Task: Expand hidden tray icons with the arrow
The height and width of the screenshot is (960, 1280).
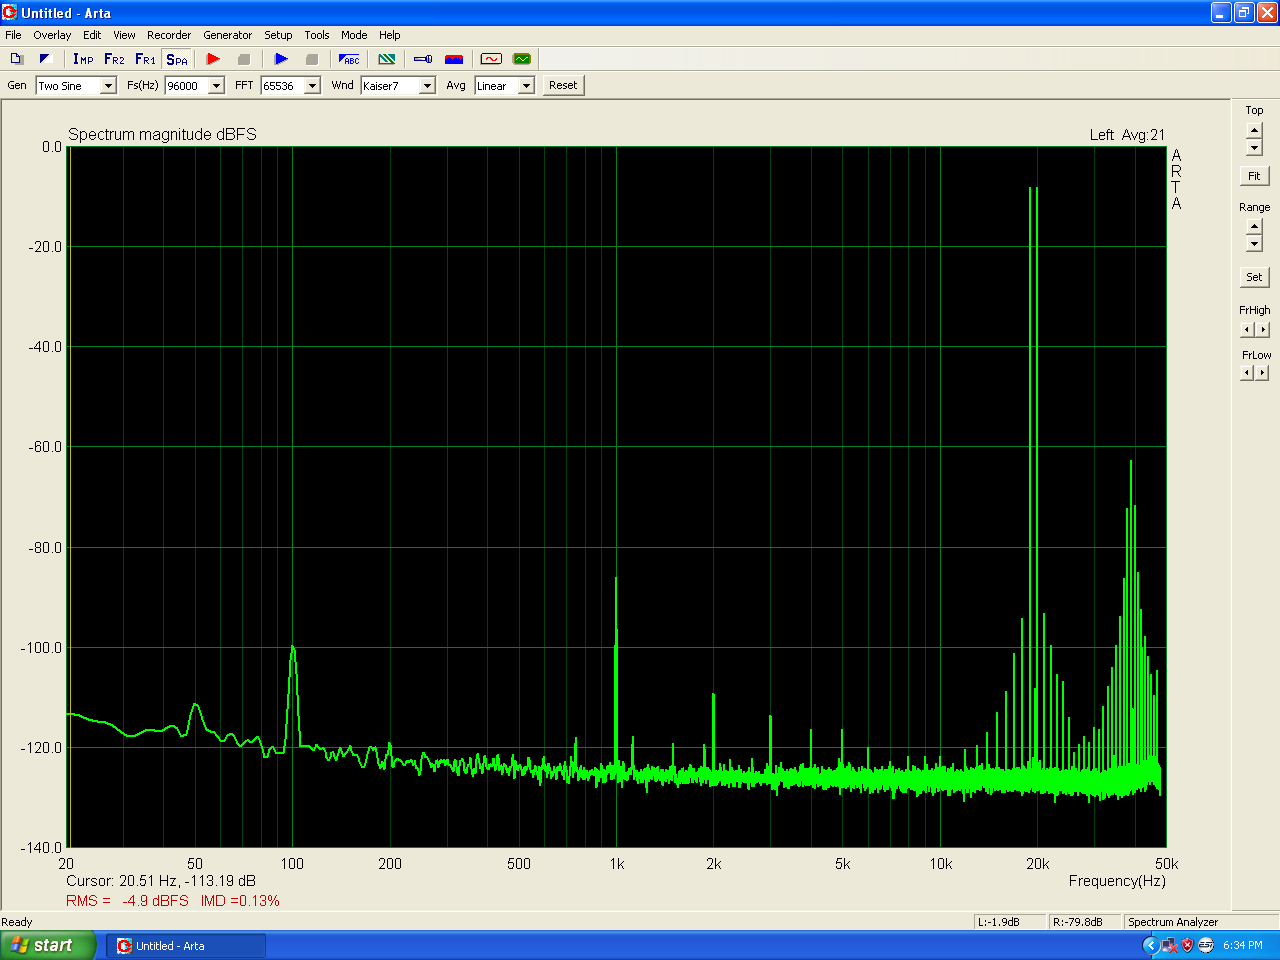Action: [1150, 945]
